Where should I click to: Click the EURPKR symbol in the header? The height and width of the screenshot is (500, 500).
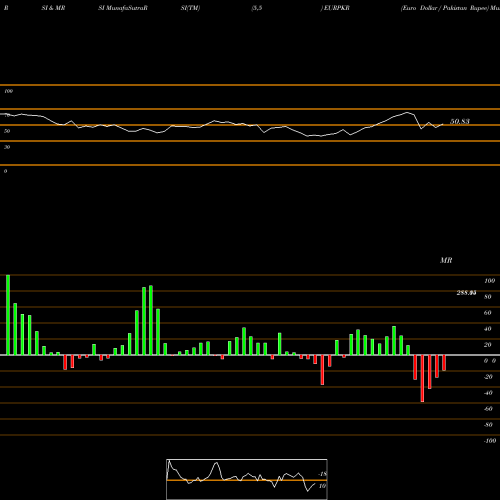(x=336, y=8)
